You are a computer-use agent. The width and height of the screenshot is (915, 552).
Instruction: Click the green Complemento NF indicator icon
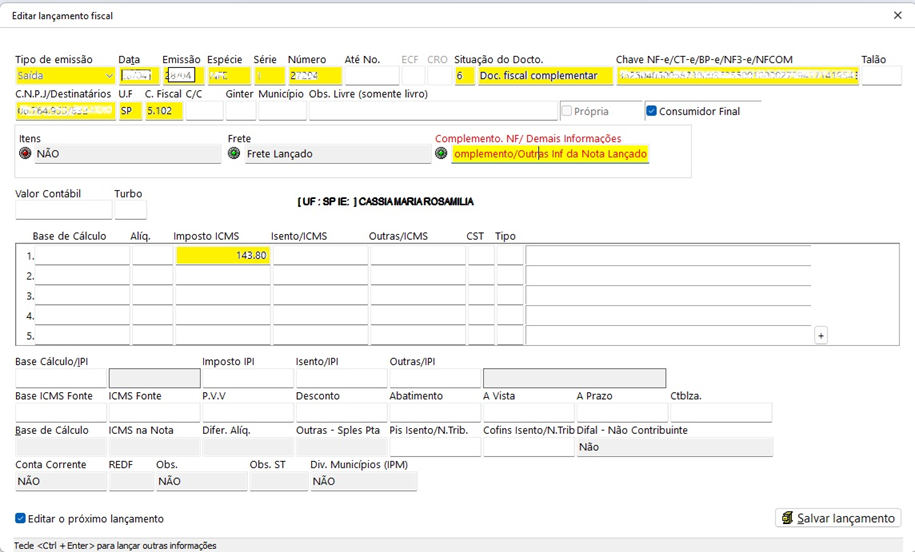pos(441,153)
